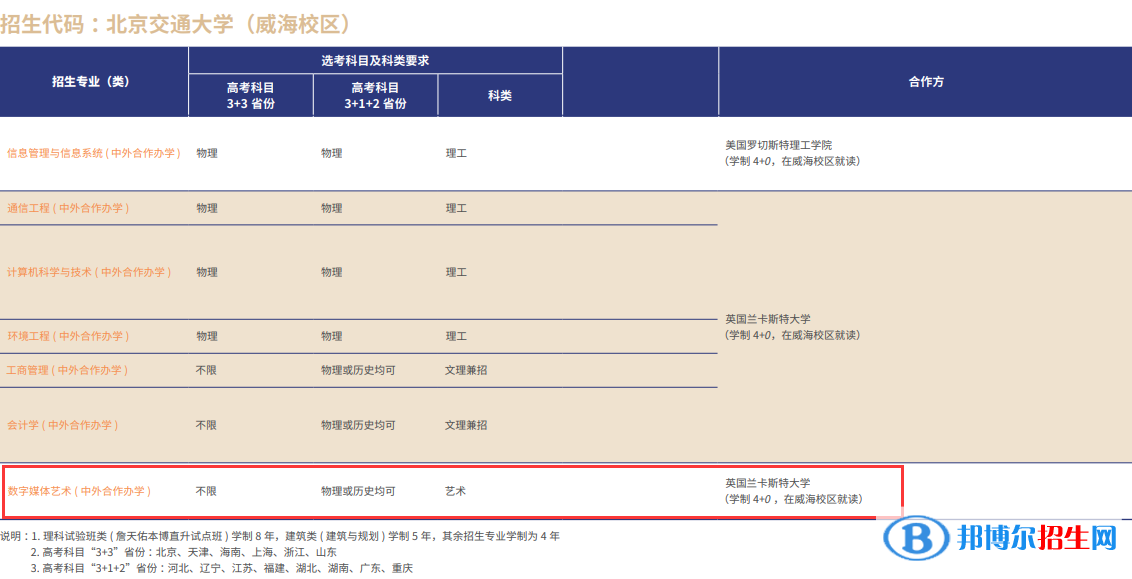Click 不限 cell in 数字媒体艺术 row
Image resolution: width=1132 pixels, height=579 pixels.
point(206,491)
